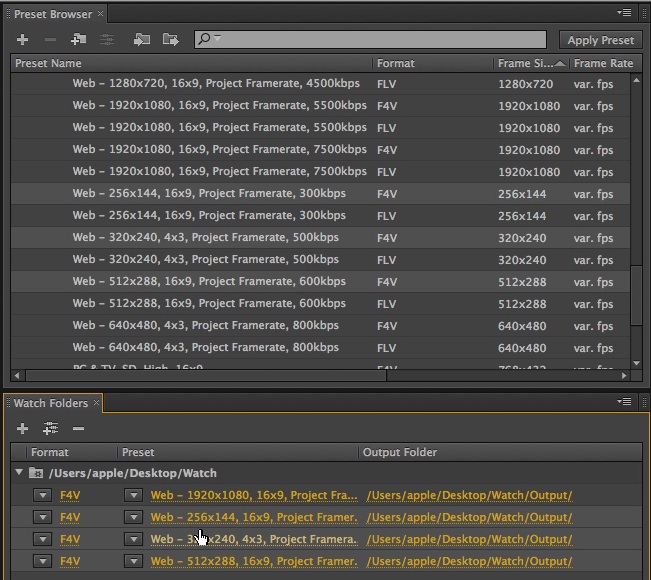Click vertical scrollbar thumb in preset list
Screen dimensions: 651x580
pos(636,296)
